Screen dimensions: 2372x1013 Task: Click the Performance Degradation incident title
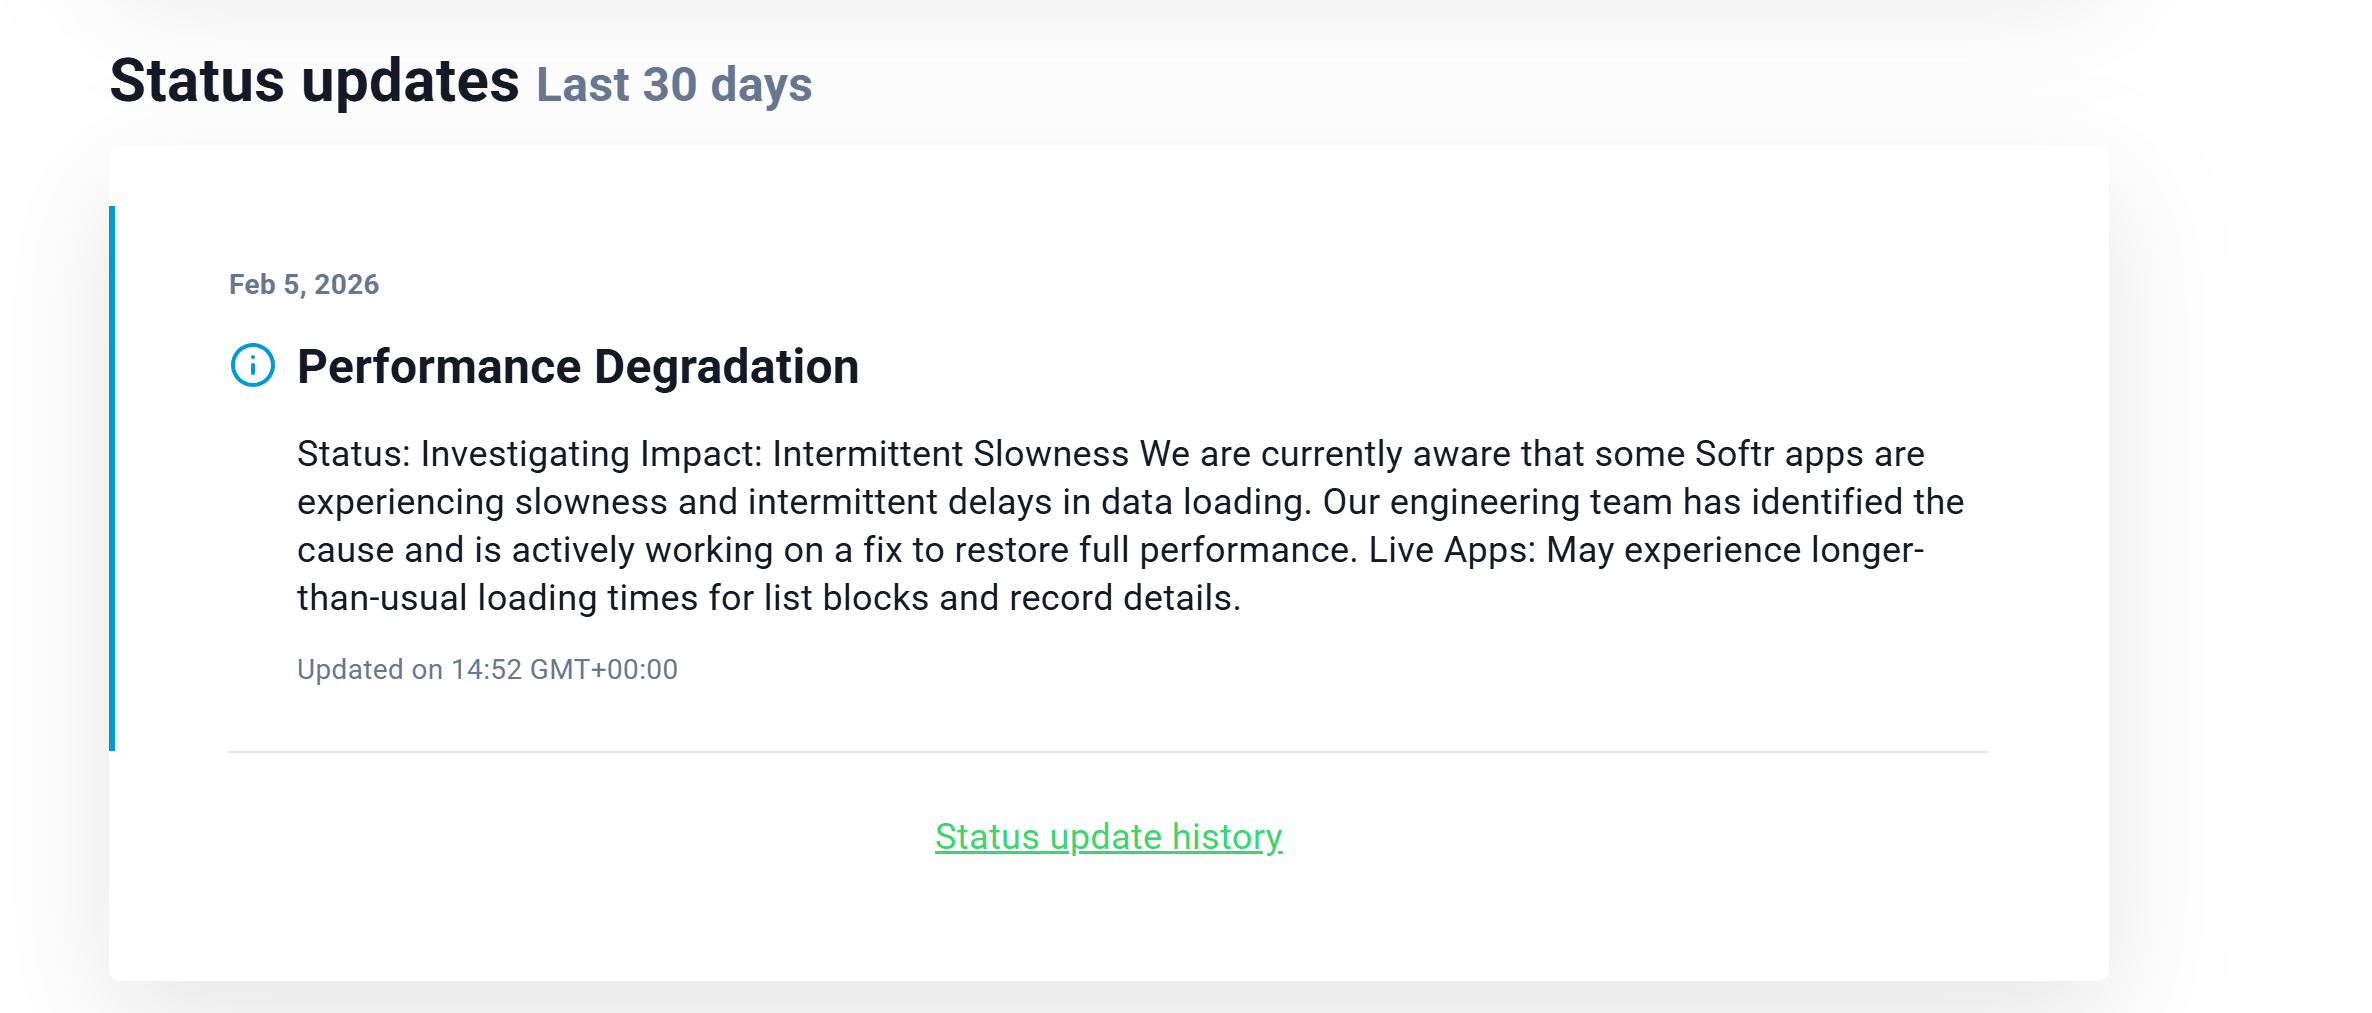[x=577, y=367]
